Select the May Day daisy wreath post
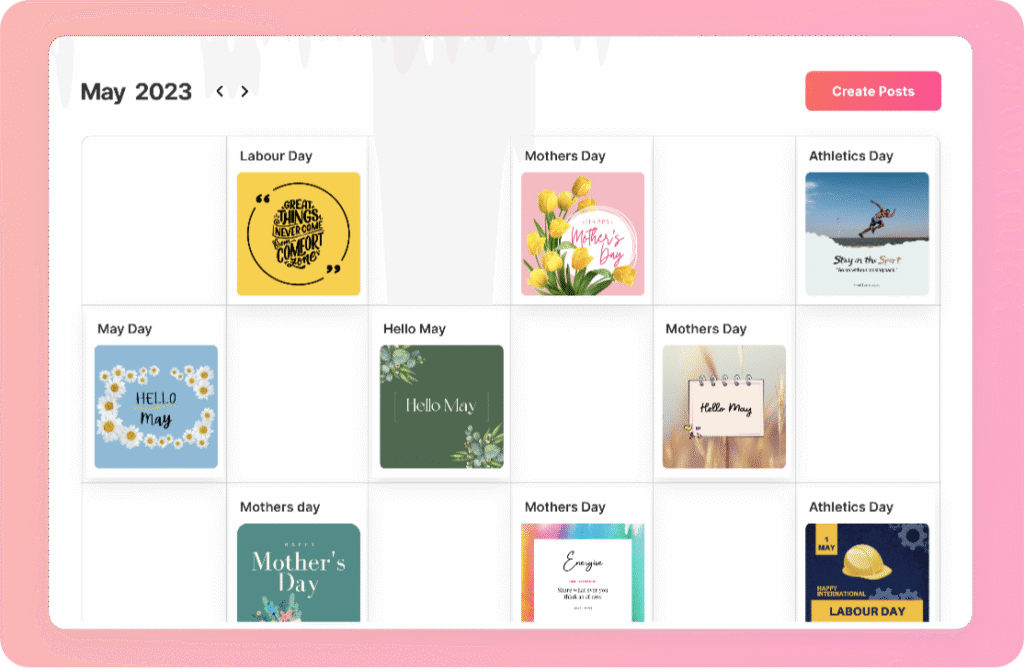Screen dimensions: 1024x671 coord(156,406)
